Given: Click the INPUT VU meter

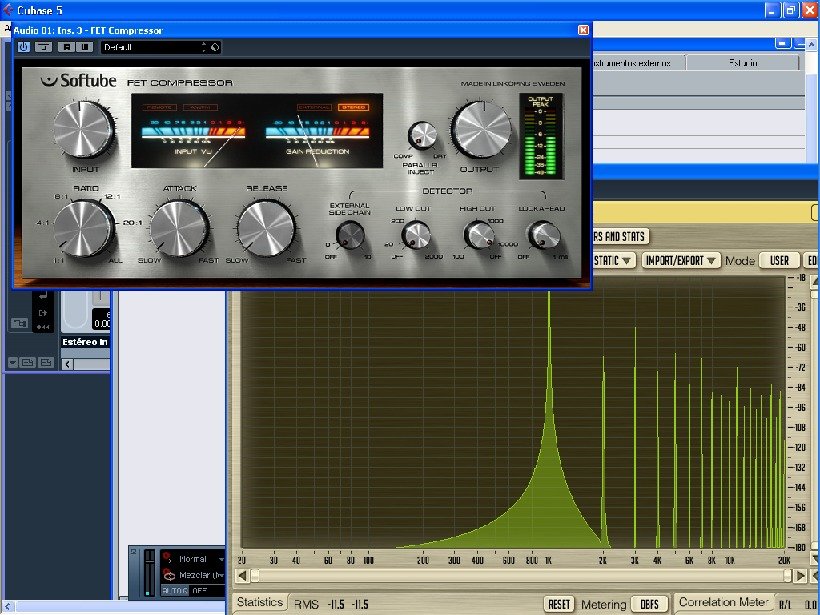Looking at the screenshot, I should click(x=193, y=137).
